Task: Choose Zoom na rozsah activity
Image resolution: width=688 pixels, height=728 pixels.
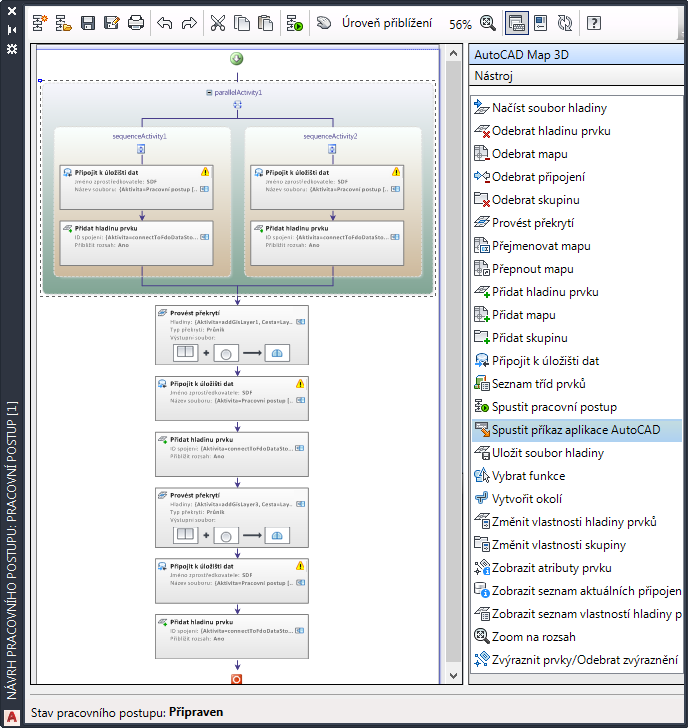Action: [577, 637]
